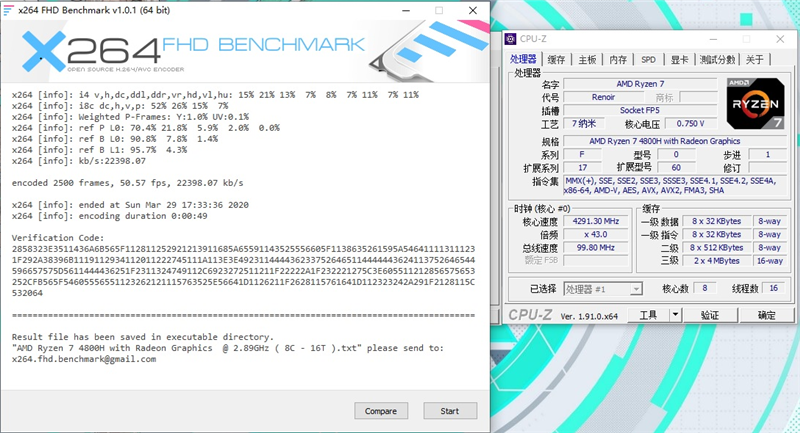
Task: Click the AMD Ryzen 7 logo
Action: pos(755,104)
